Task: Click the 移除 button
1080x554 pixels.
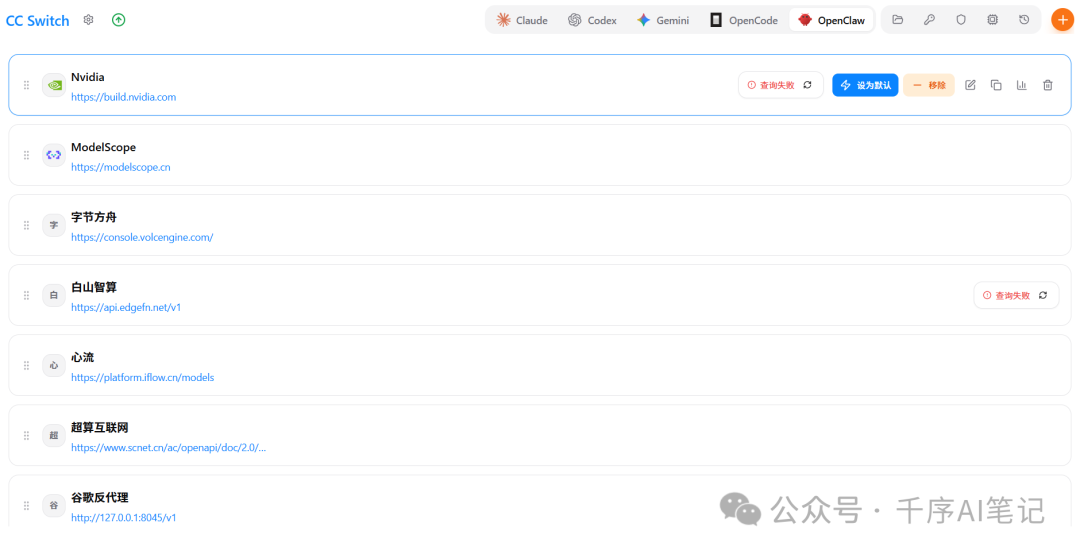Action: [929, 85]
